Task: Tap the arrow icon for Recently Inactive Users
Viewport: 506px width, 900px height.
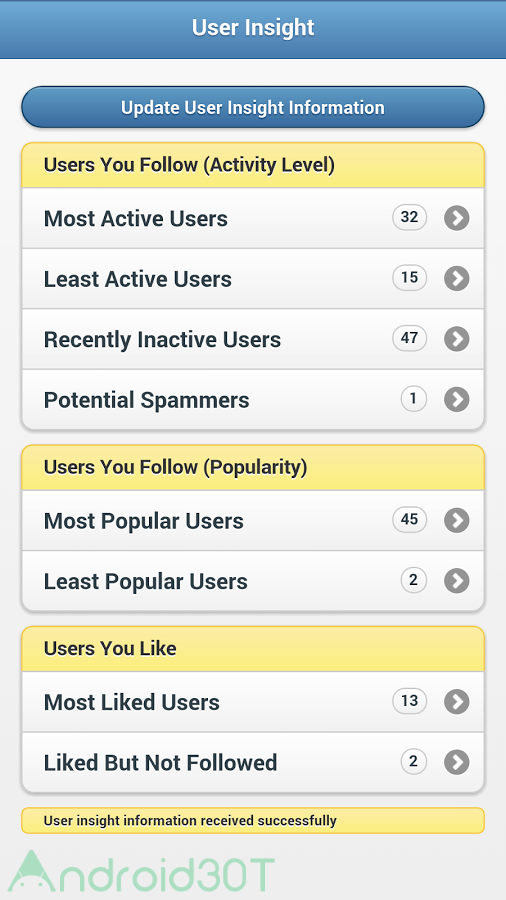Action: [x=457, y=339]
